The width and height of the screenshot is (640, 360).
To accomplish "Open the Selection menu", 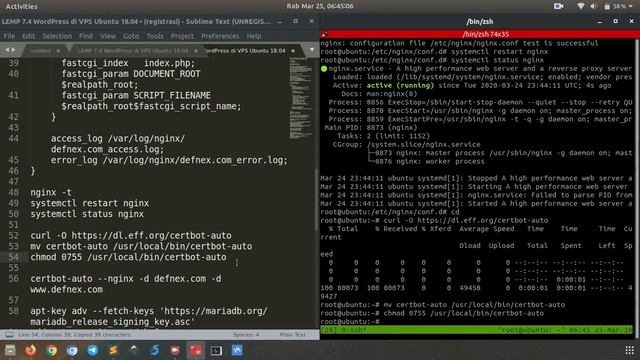I will tap(57, 36).
